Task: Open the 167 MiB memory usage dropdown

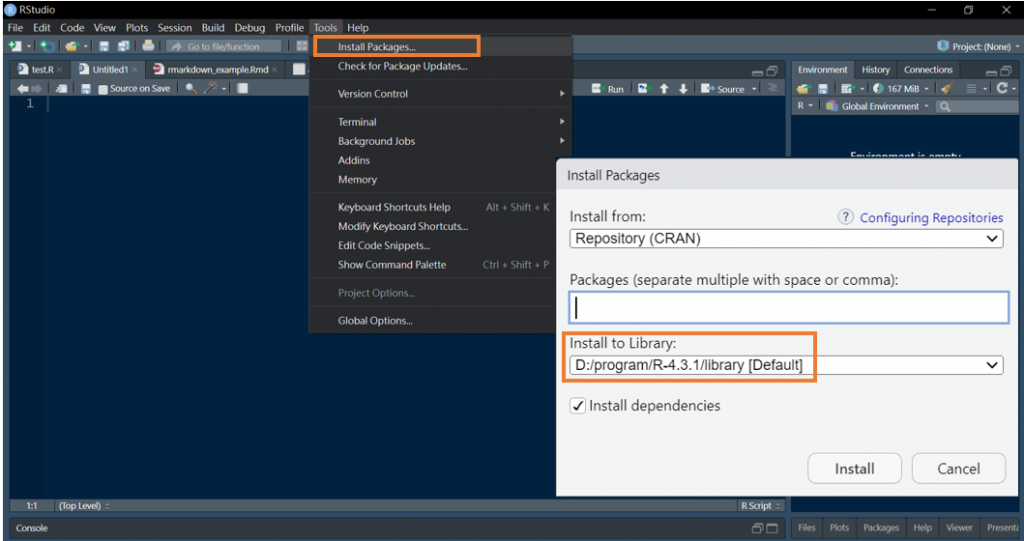Action: point(901,88)
